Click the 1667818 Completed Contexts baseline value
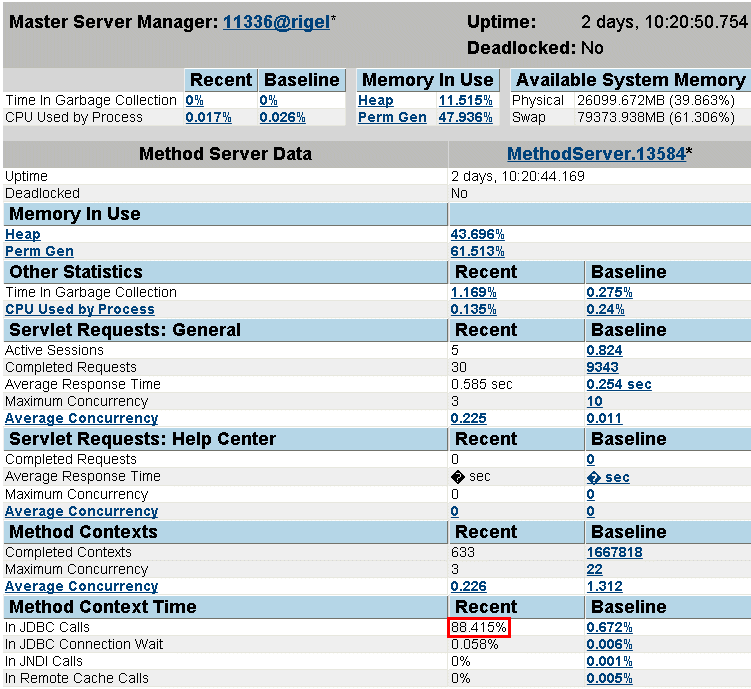The width and height of the screenshot is (751, 689). point(614,553)
